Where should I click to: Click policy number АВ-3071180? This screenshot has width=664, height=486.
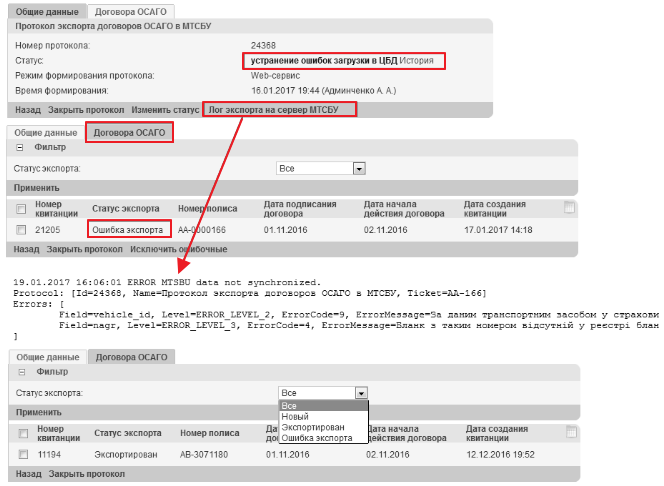[x=204, y=454]
